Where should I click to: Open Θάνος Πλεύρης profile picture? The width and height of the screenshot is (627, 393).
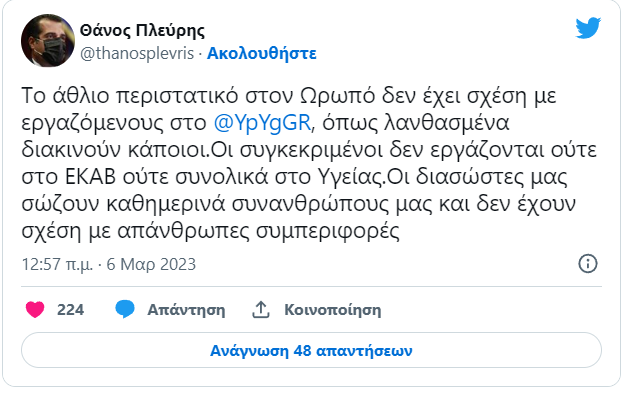[48, 40]
